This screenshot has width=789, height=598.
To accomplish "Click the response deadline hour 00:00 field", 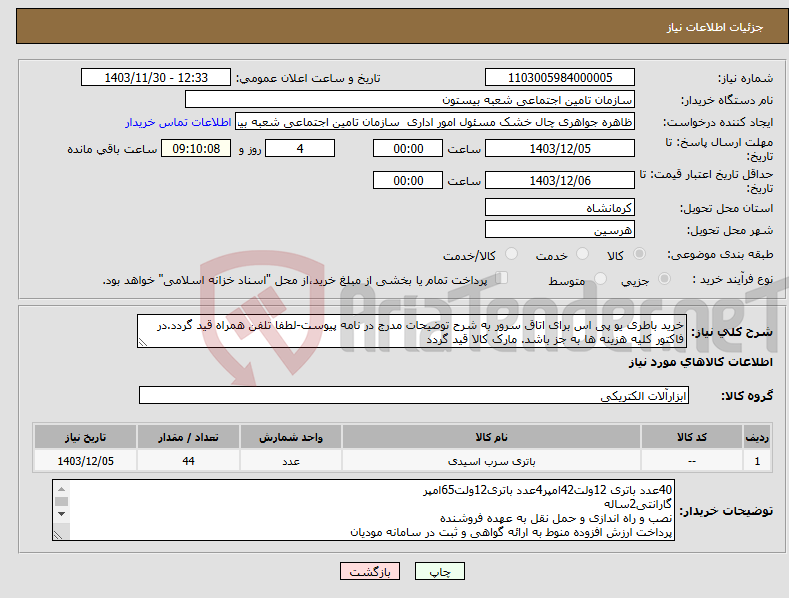I will click(408, 148).
